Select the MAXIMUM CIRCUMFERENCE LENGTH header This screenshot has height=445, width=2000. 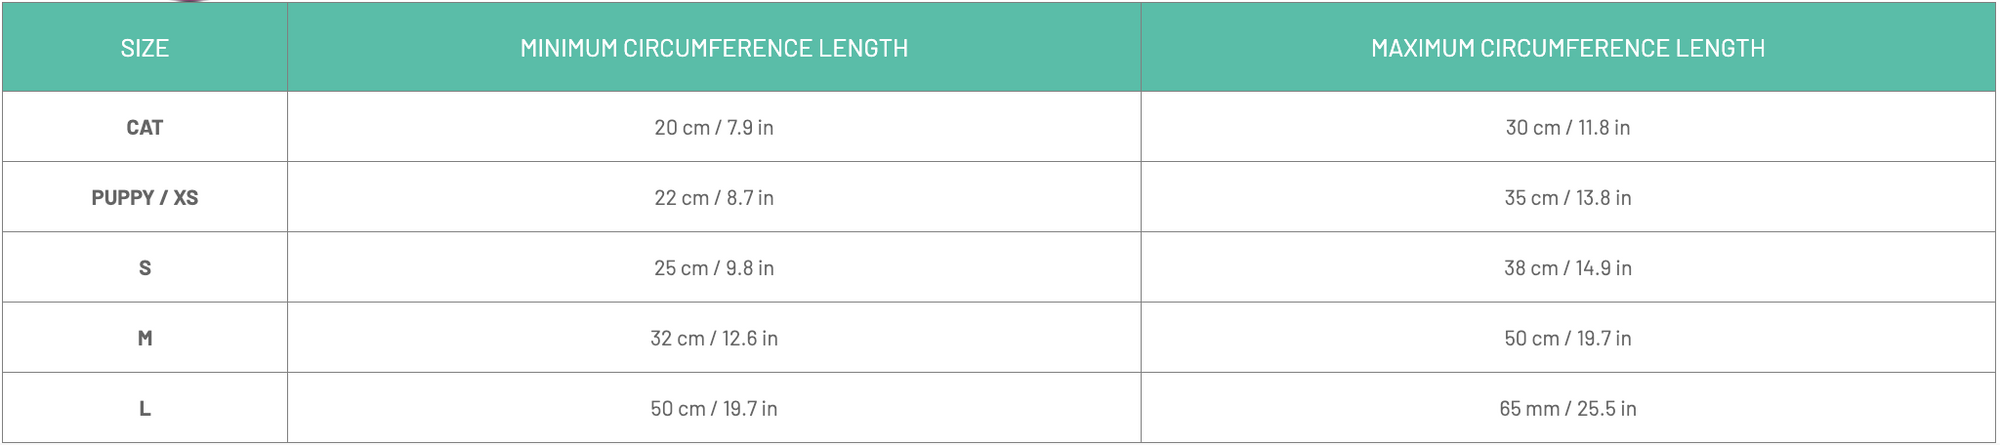1567,48
